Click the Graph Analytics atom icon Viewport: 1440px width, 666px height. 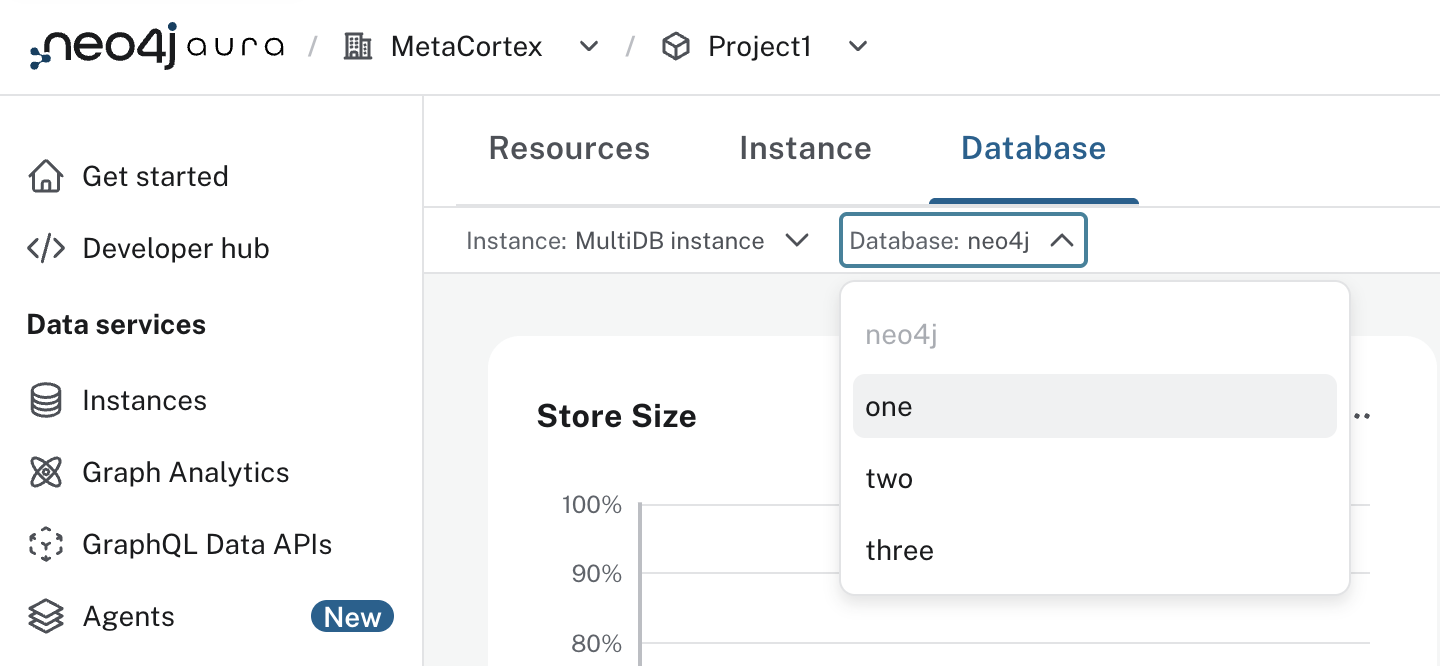coord(46,472)
